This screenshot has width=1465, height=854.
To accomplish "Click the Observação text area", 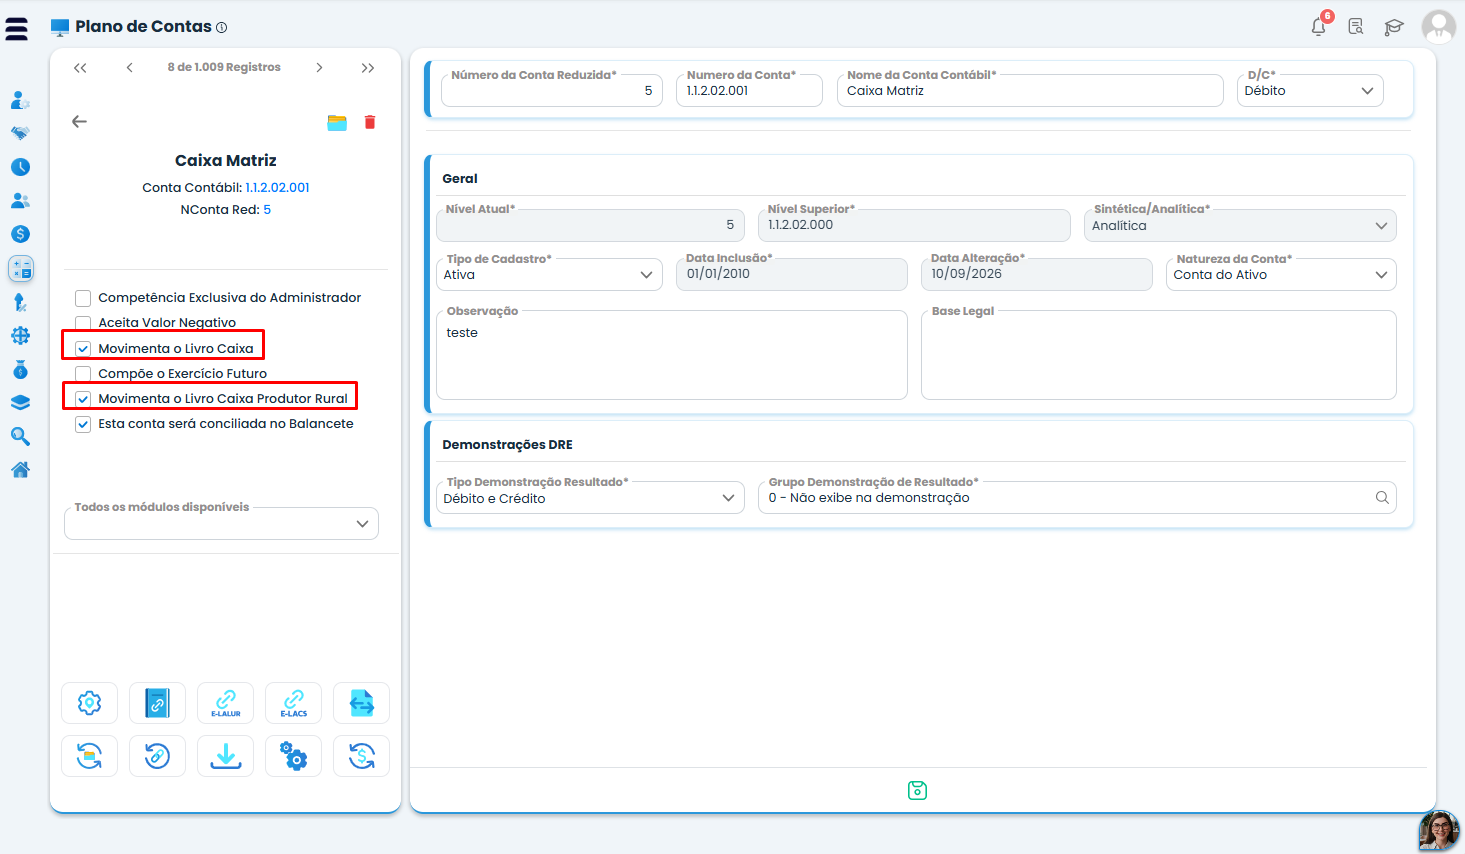I will 672,356.
